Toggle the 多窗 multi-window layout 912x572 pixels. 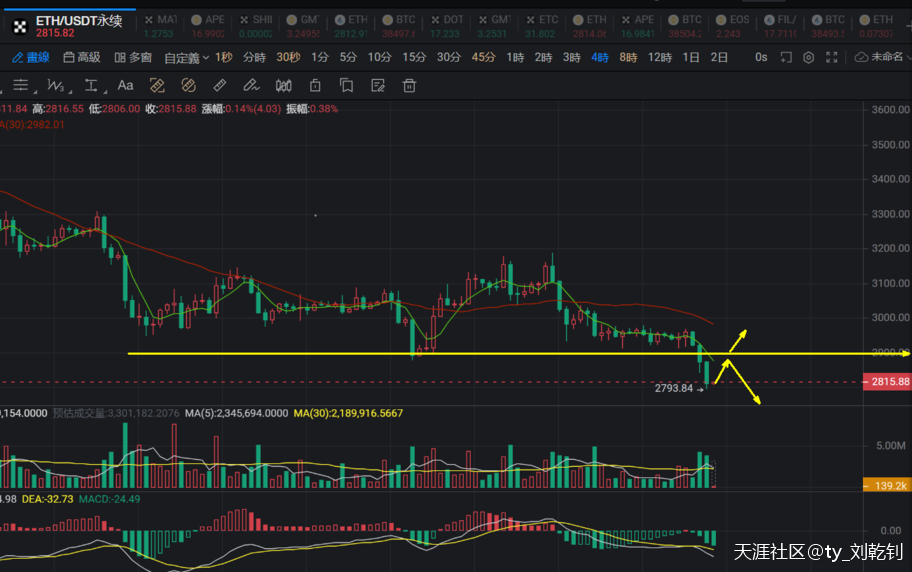134,57
